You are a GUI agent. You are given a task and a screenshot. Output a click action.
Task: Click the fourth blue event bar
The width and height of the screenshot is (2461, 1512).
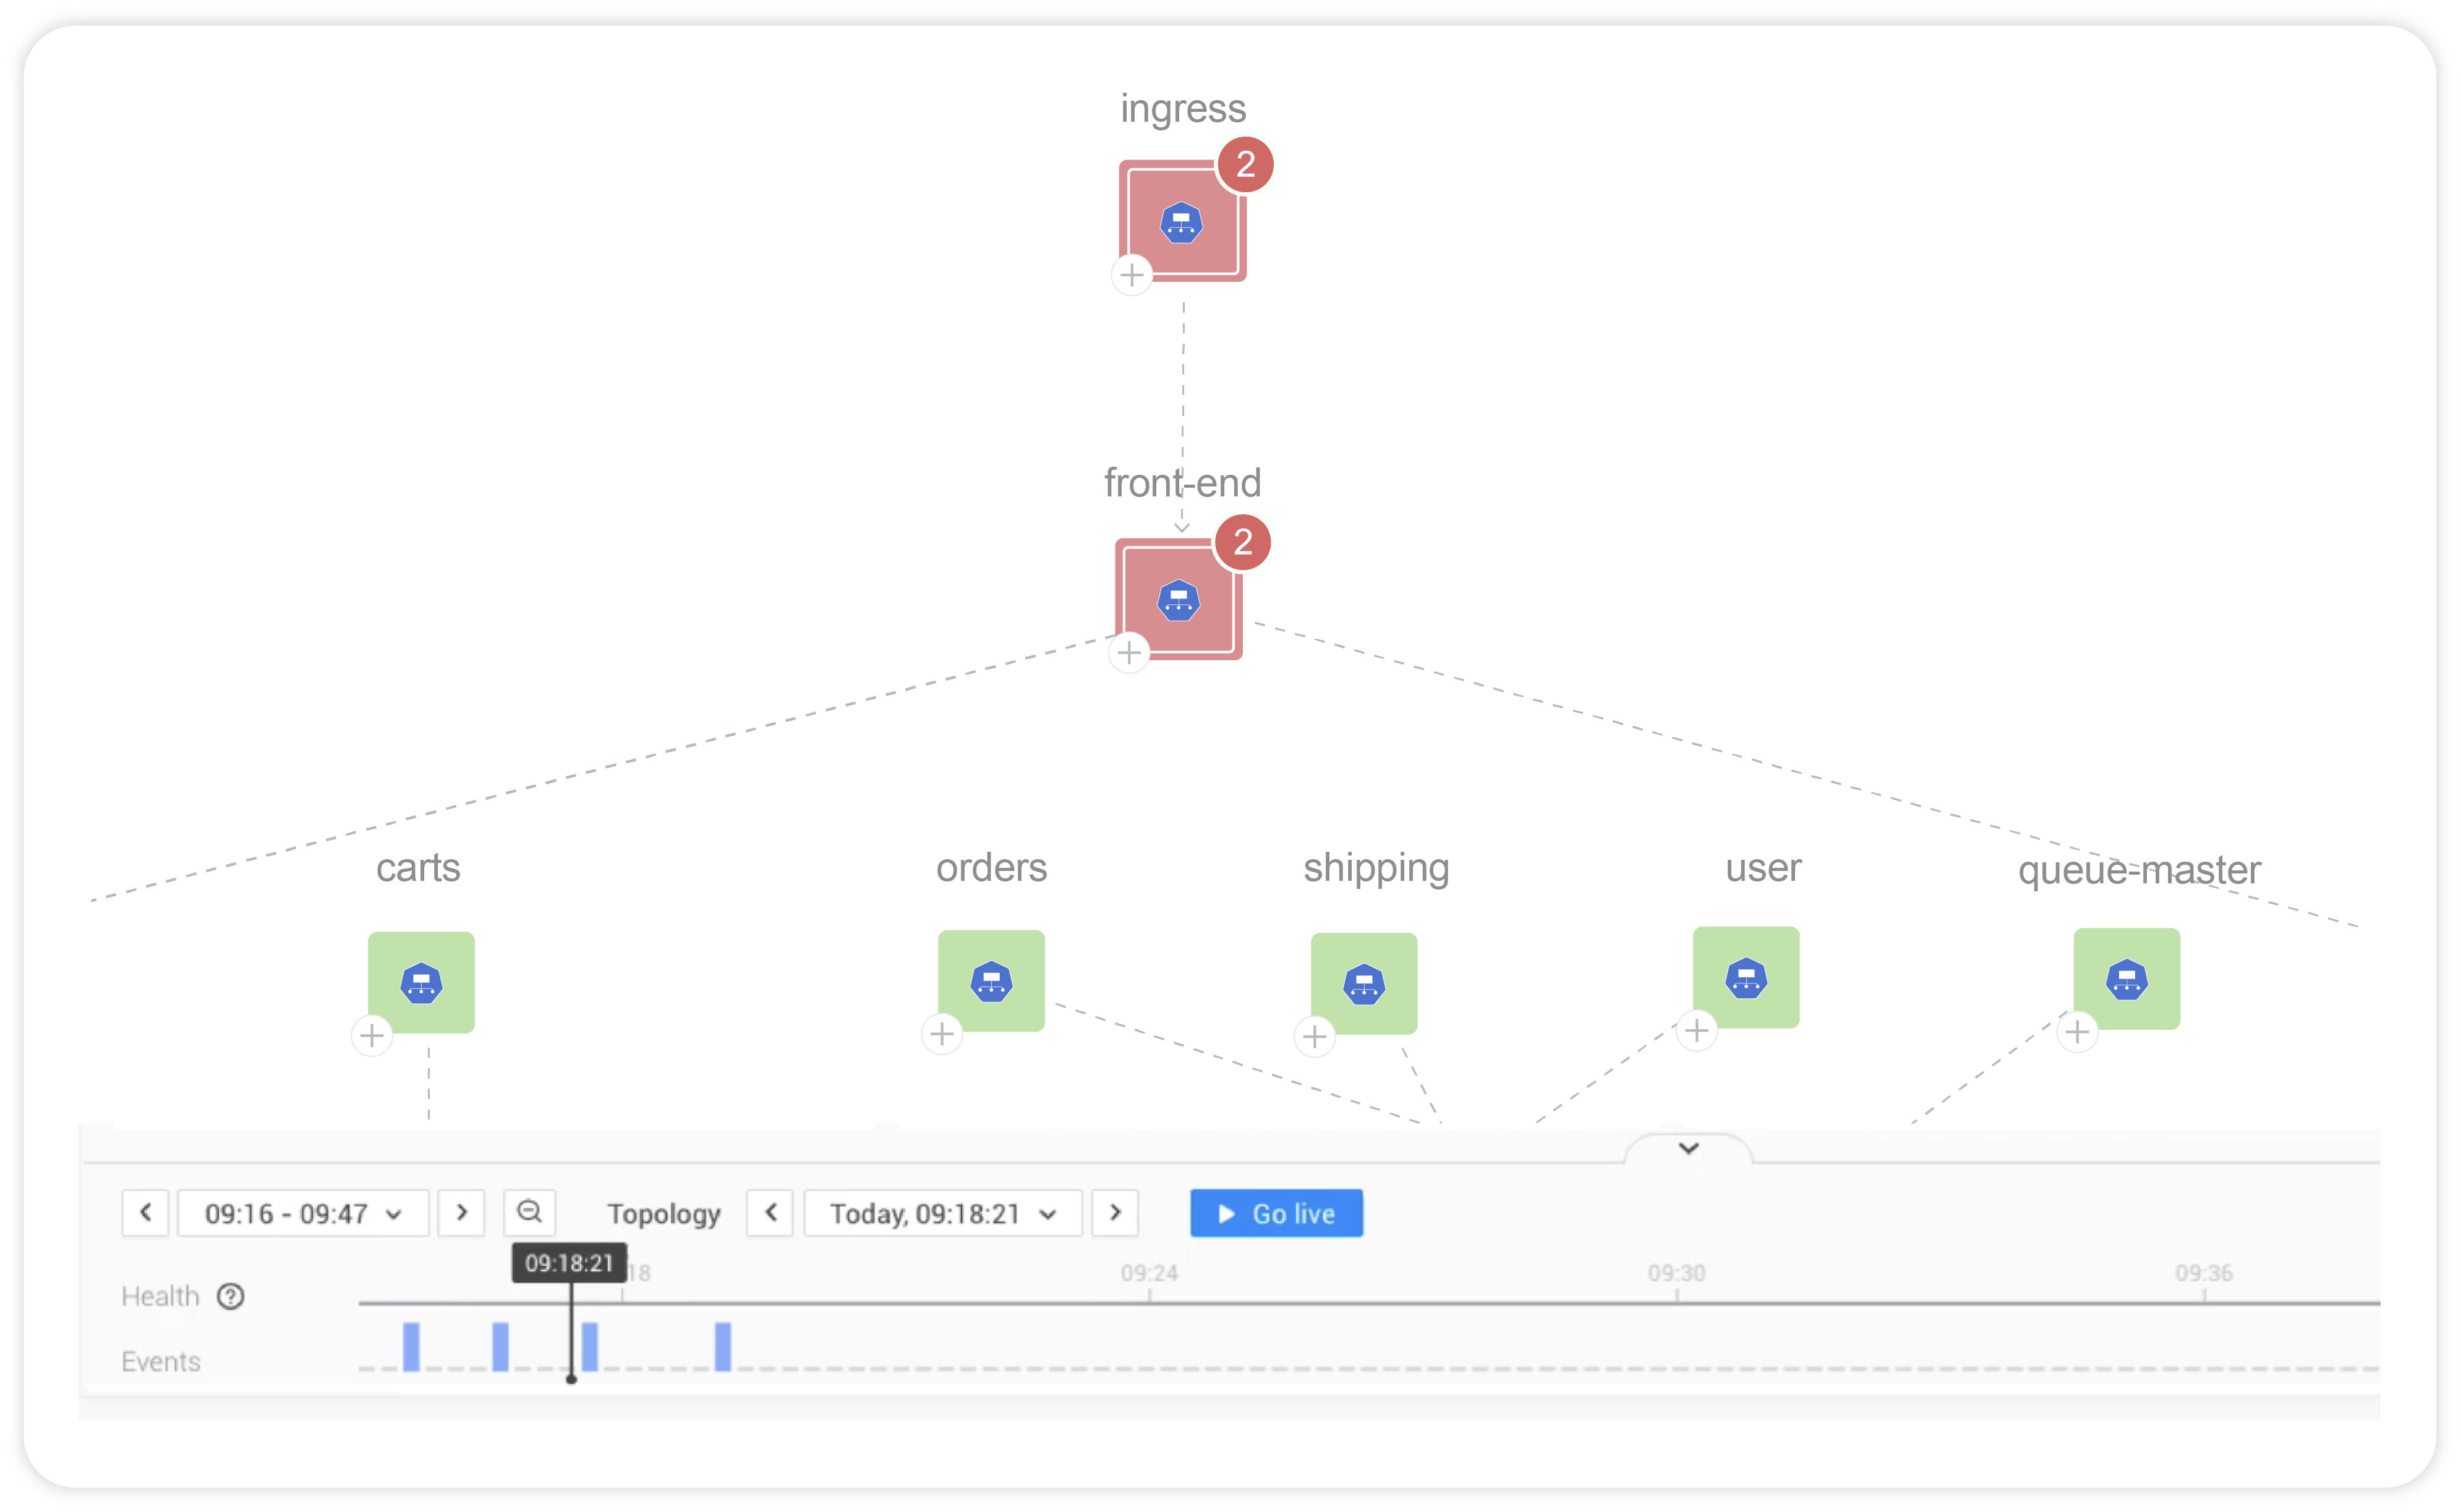(723, 1346)
